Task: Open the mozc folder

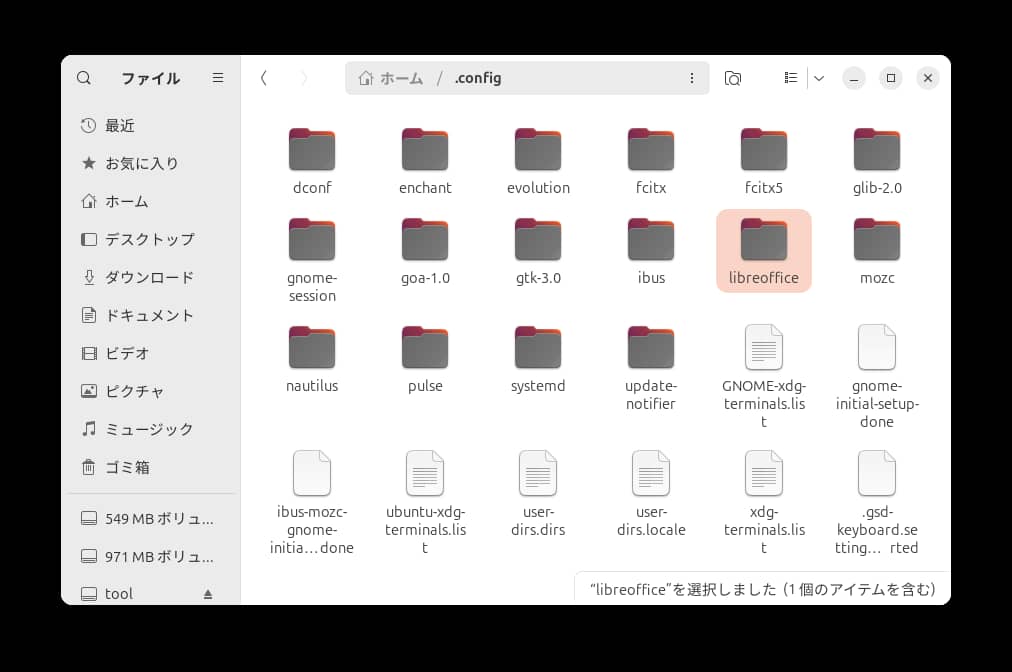Action: pyautogui.click(x=877, y=240)
